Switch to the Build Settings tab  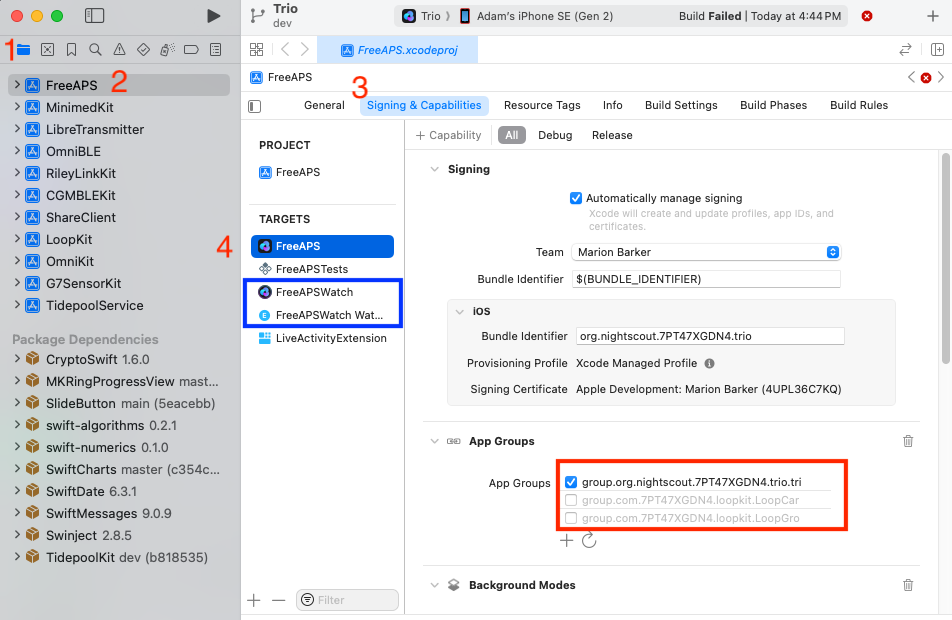pyautogui.click(x=681, y=105)
